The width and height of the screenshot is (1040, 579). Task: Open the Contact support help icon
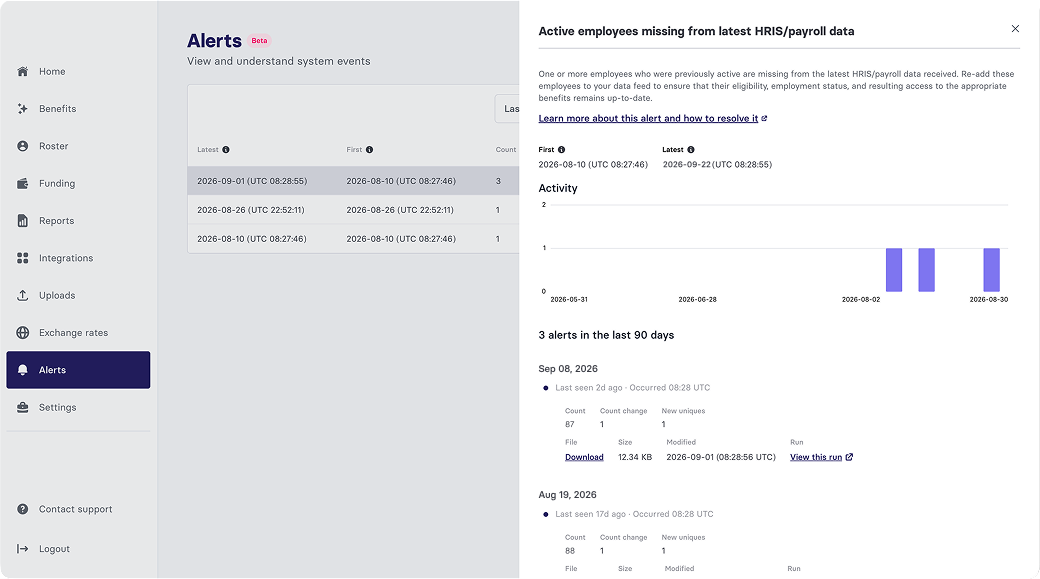(23, 509)
